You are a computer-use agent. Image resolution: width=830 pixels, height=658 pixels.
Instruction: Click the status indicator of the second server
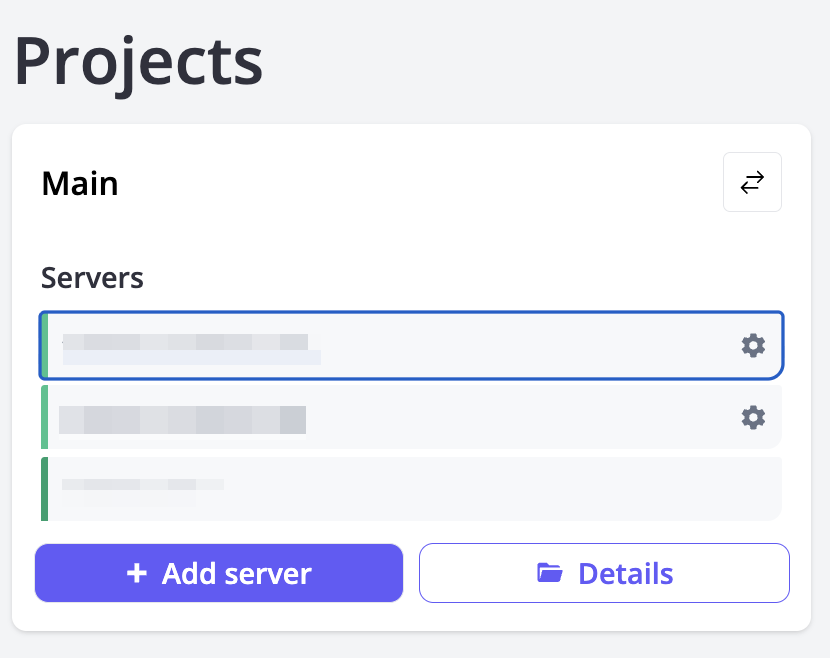coord(44,417)
